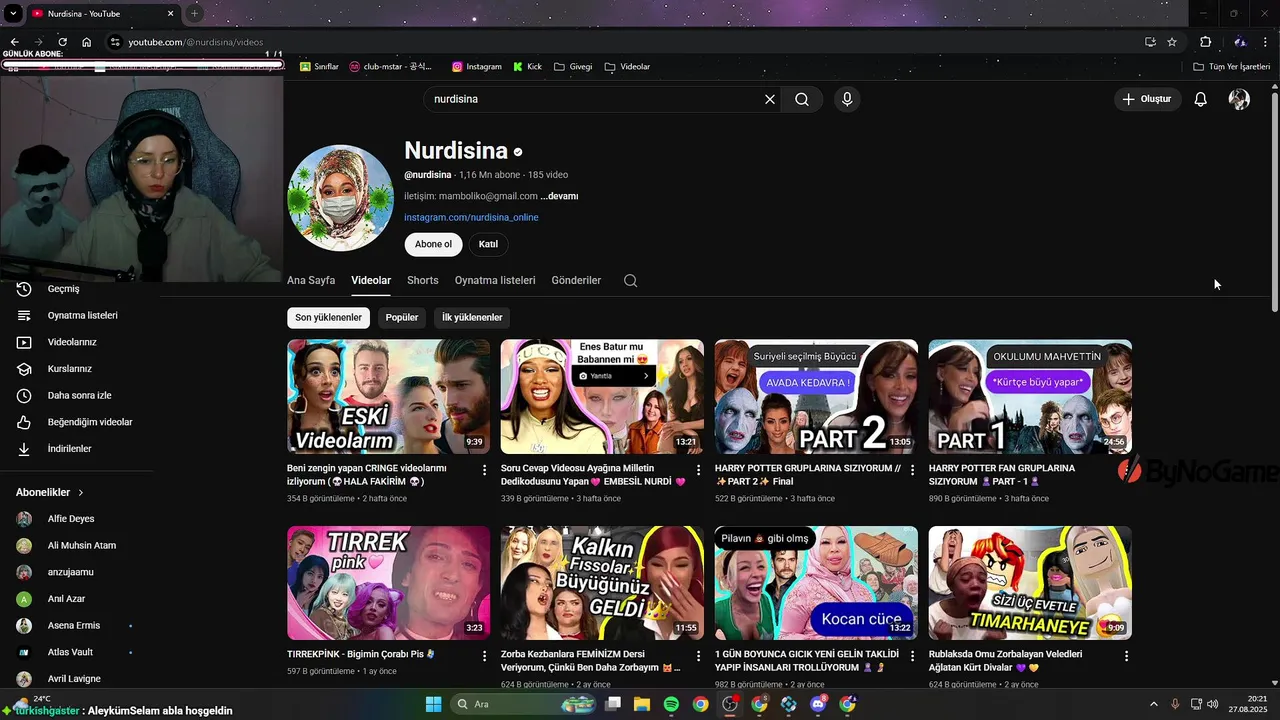The height and width of the screenshot is (720, 1280).
Task: Click the page vertical scrollbar
Action: point(1274,203)
